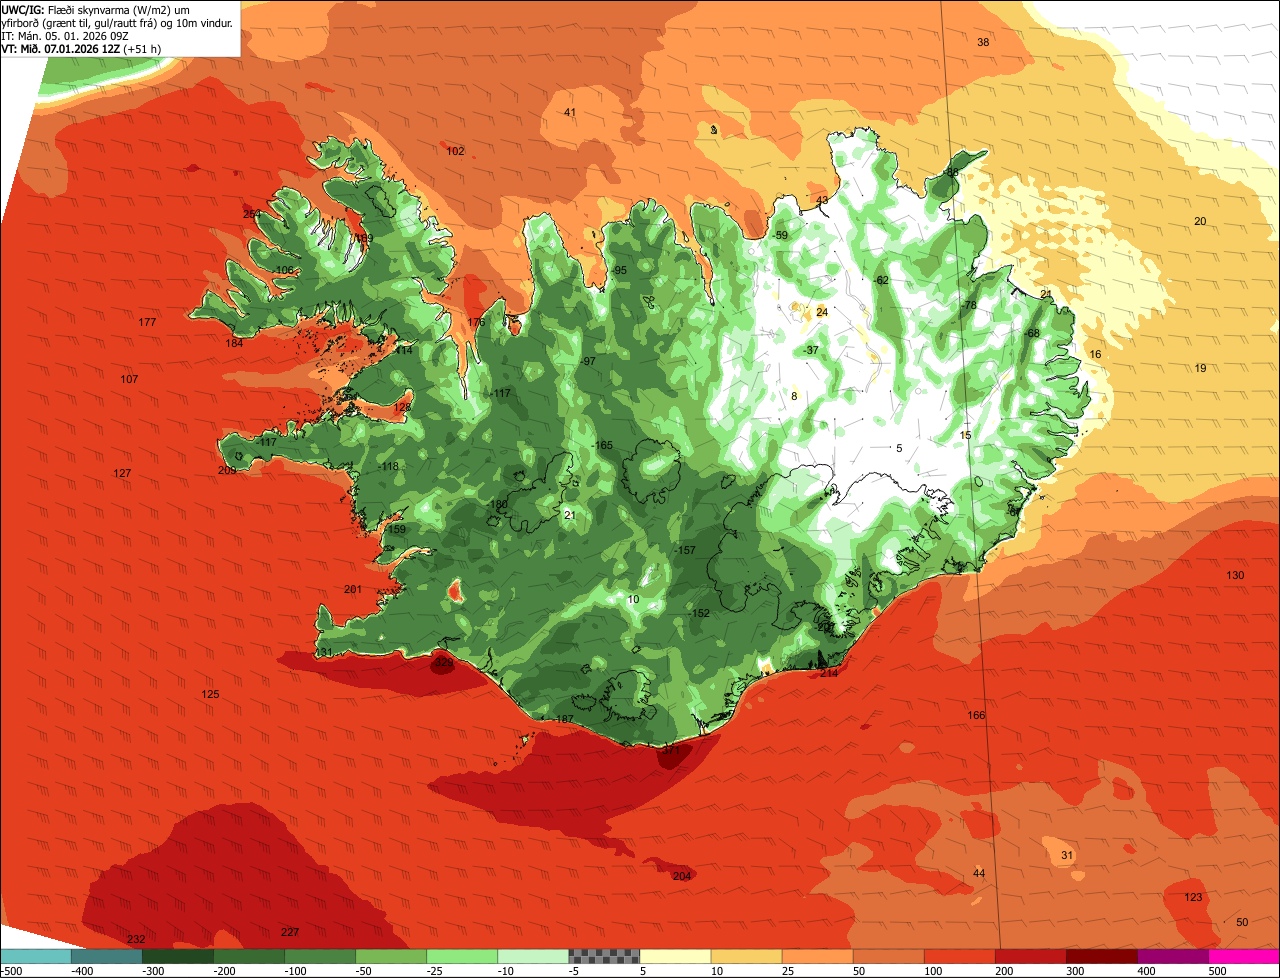1280x978 pixels.
Task: Click the value 123 on the map
Action: 1193,897
